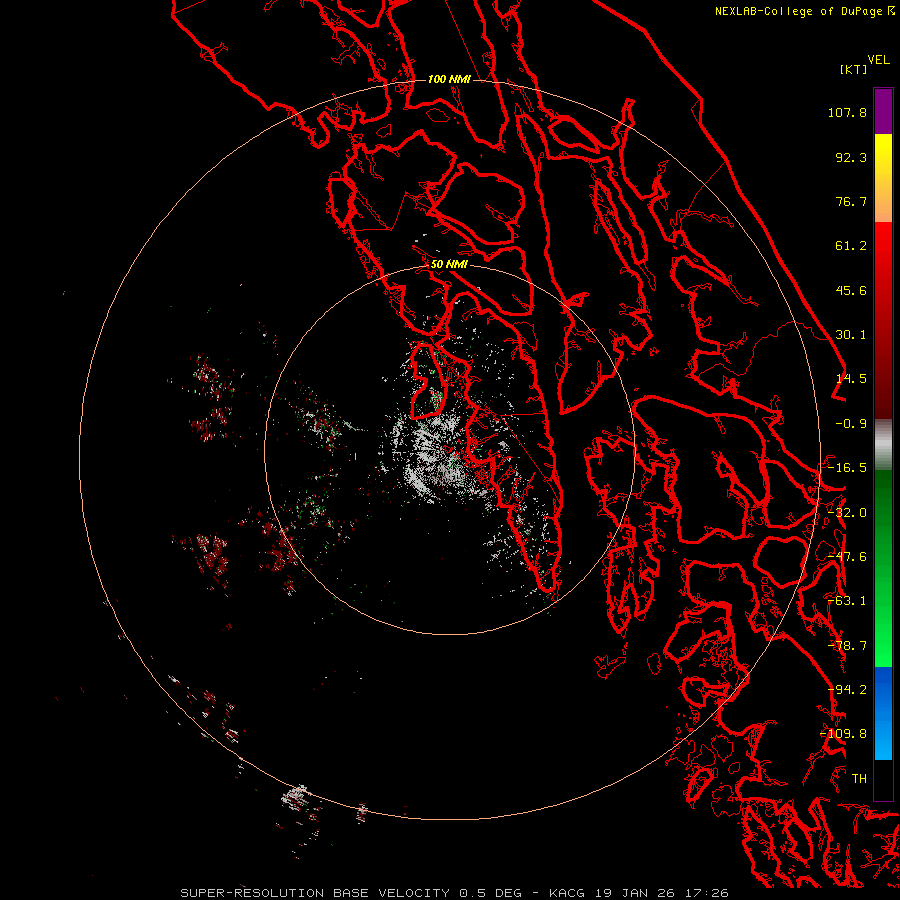Click the 92.3 legend value

point(851,157)
